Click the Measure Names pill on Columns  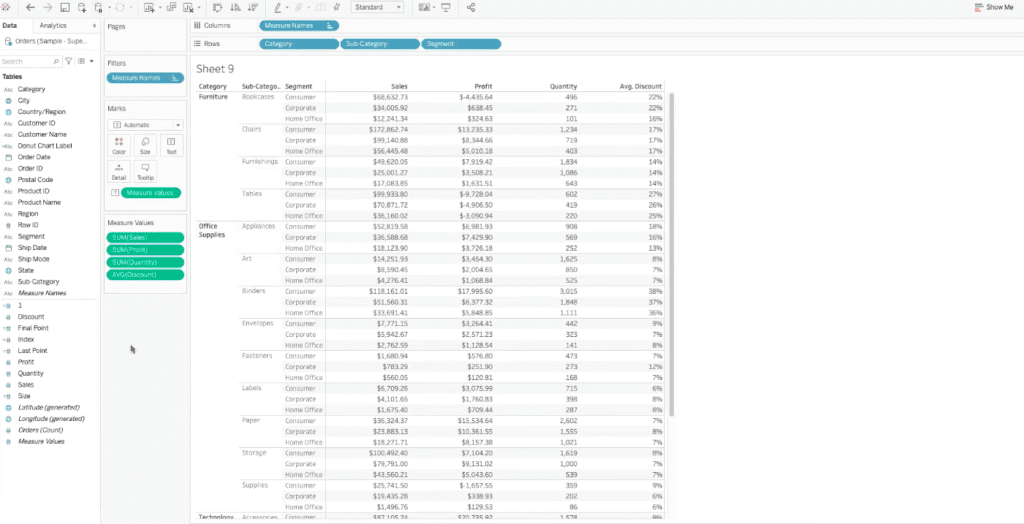pos(298,25)
